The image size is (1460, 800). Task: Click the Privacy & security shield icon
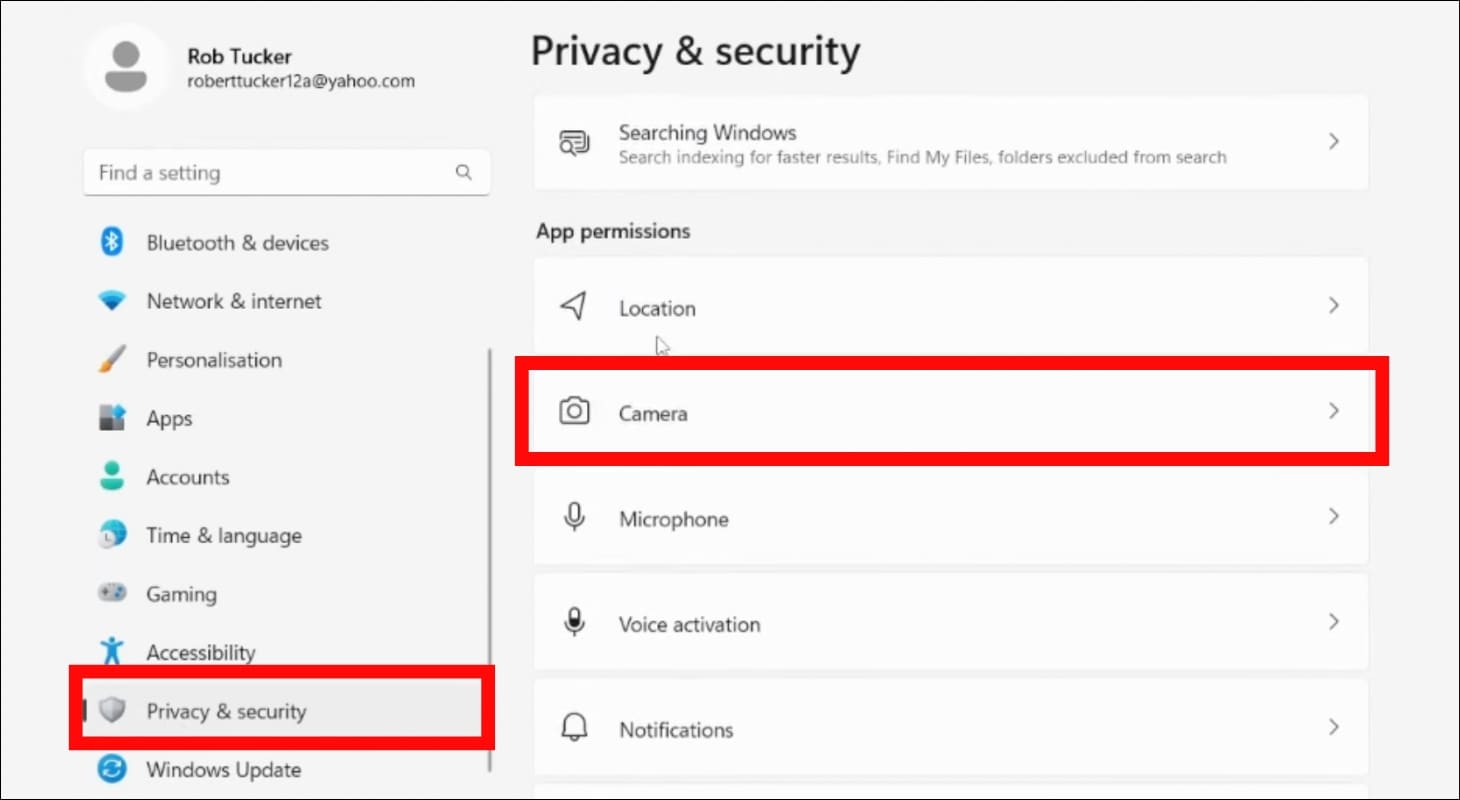coord(112,711)
